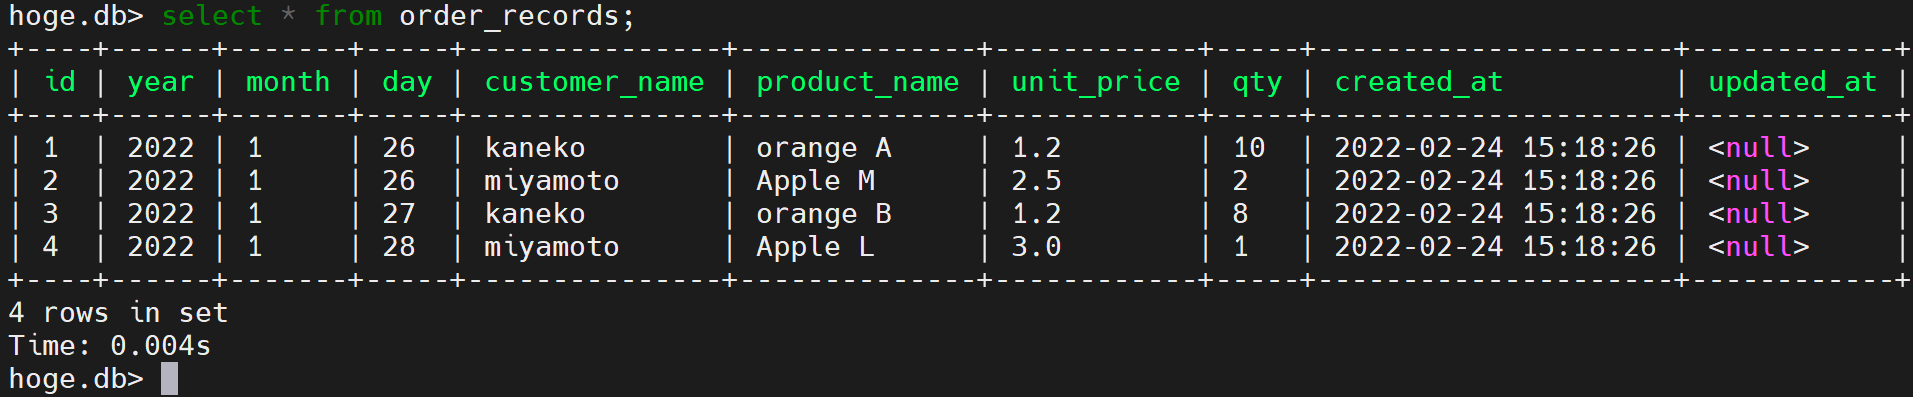Click the 'Time: 0.004s' output line
The width and height of the screenshot is (1913, 397).
pyautogui.click(x=110, y=346)
